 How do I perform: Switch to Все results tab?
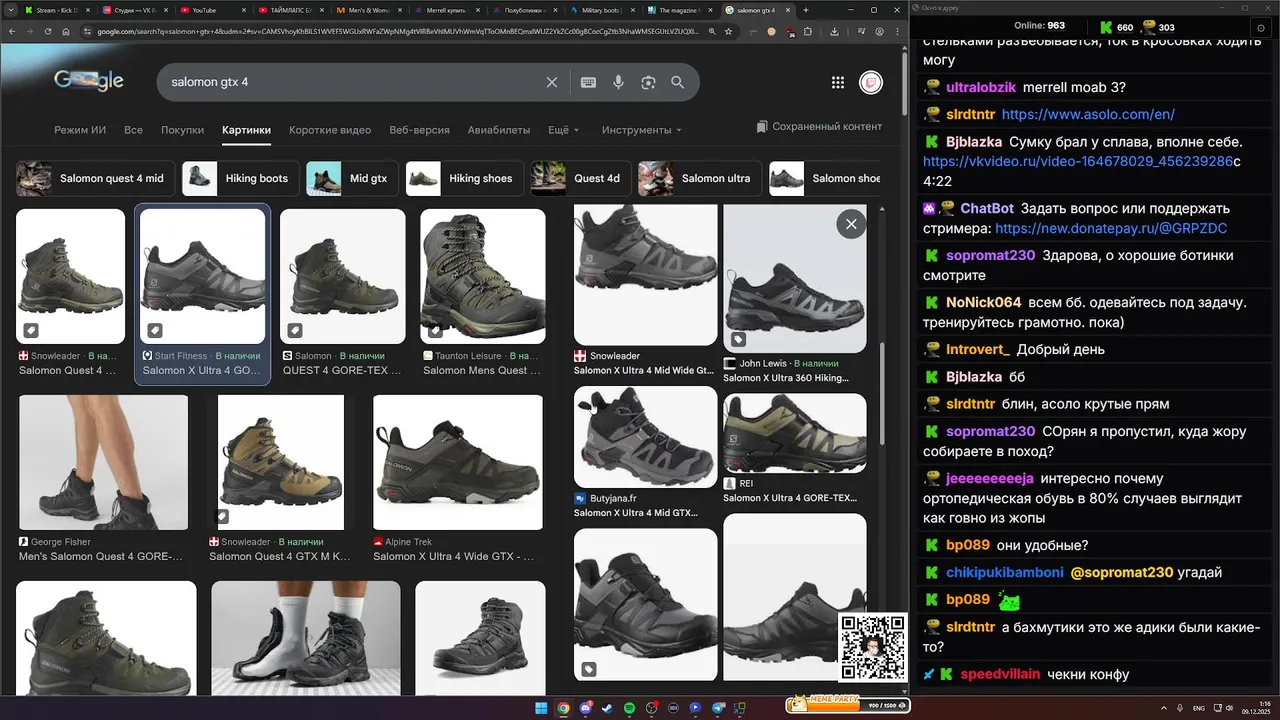pos(133,130)
